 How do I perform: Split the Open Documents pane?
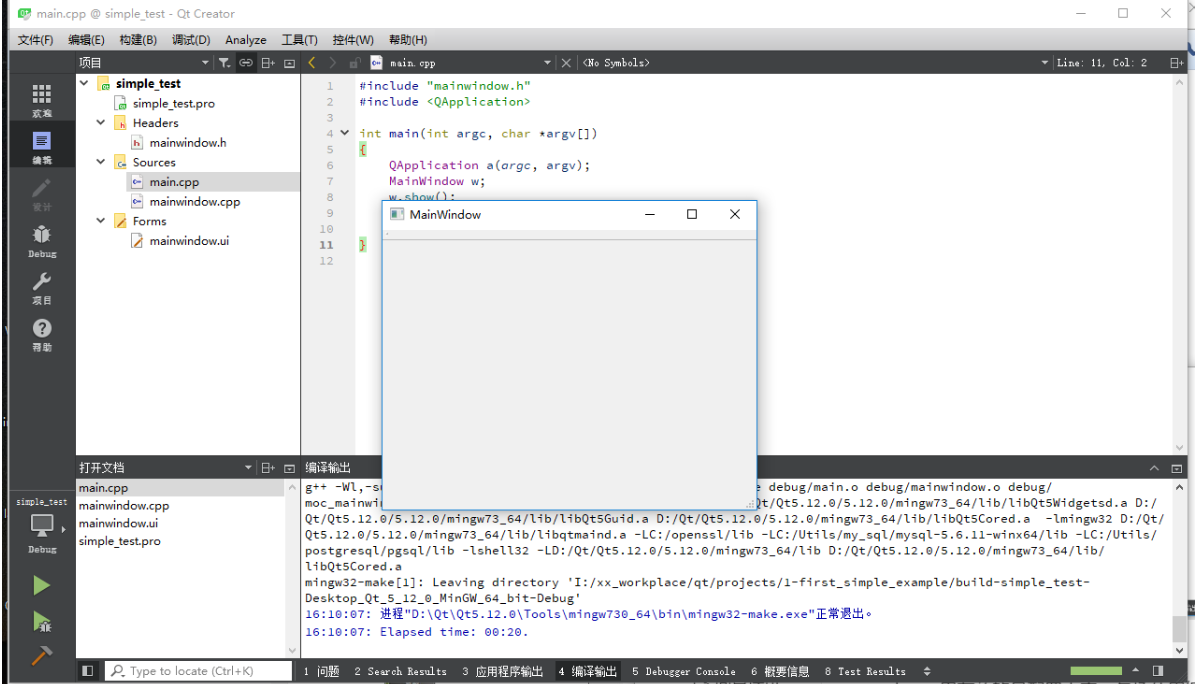(x=268, y=467)
